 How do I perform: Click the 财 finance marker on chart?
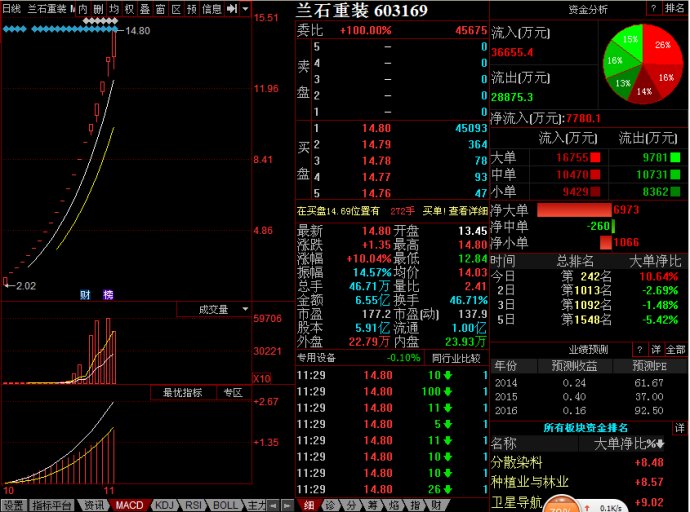pyautogui.click(x=85, y=295)
